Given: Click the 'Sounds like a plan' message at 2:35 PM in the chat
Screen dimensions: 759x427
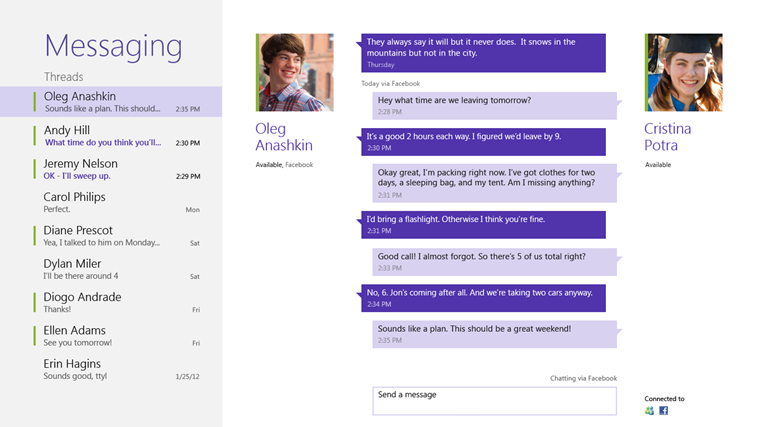Looking at the screenshot, I should pyautogui.click(x=494, y=334).
